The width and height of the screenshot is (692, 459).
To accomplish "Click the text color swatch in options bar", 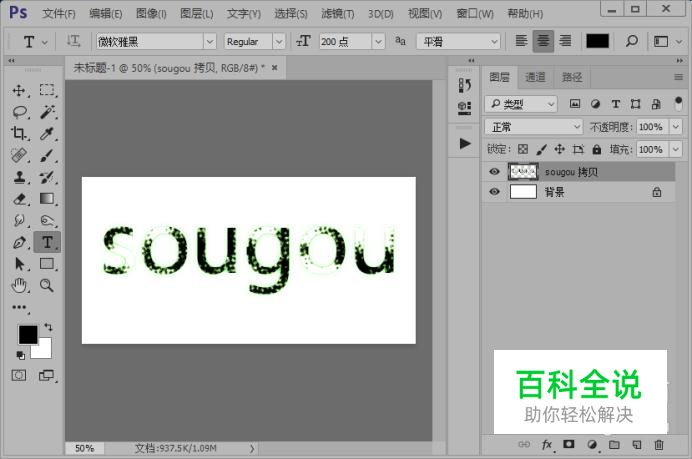I will tap(597, 41).
